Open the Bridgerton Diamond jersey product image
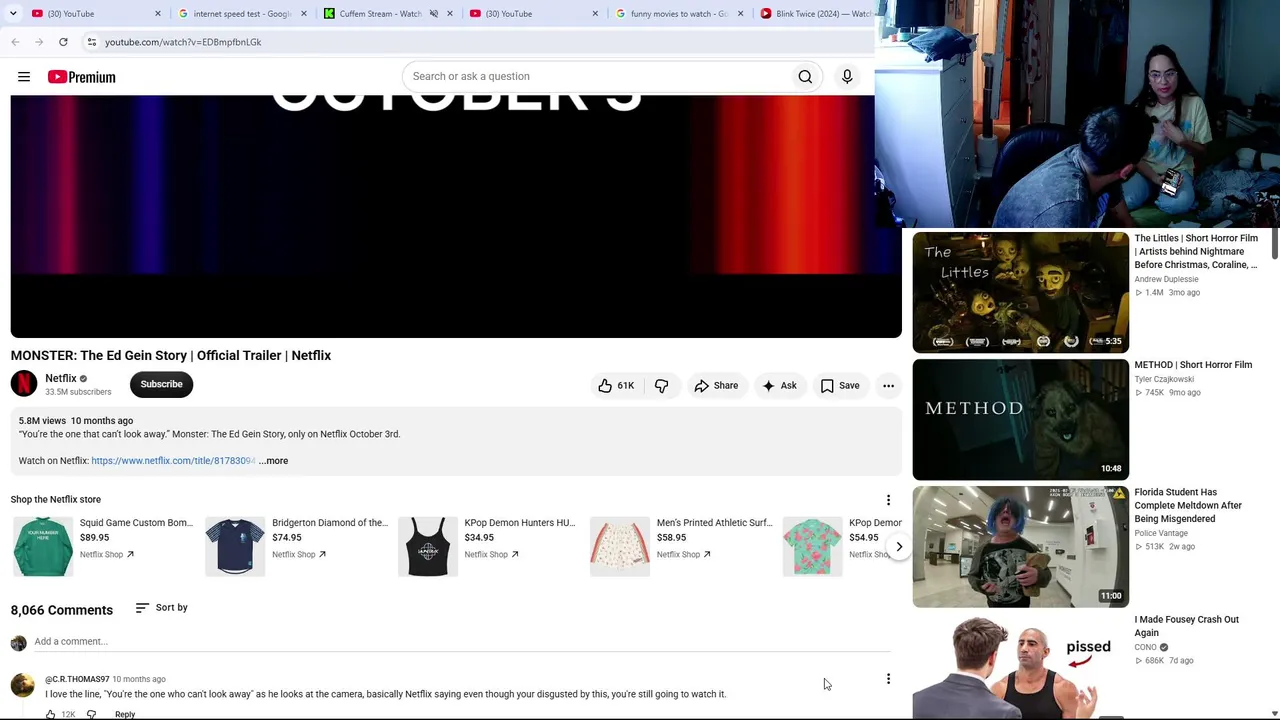The image size is (1280, 720). pos(235,547)
